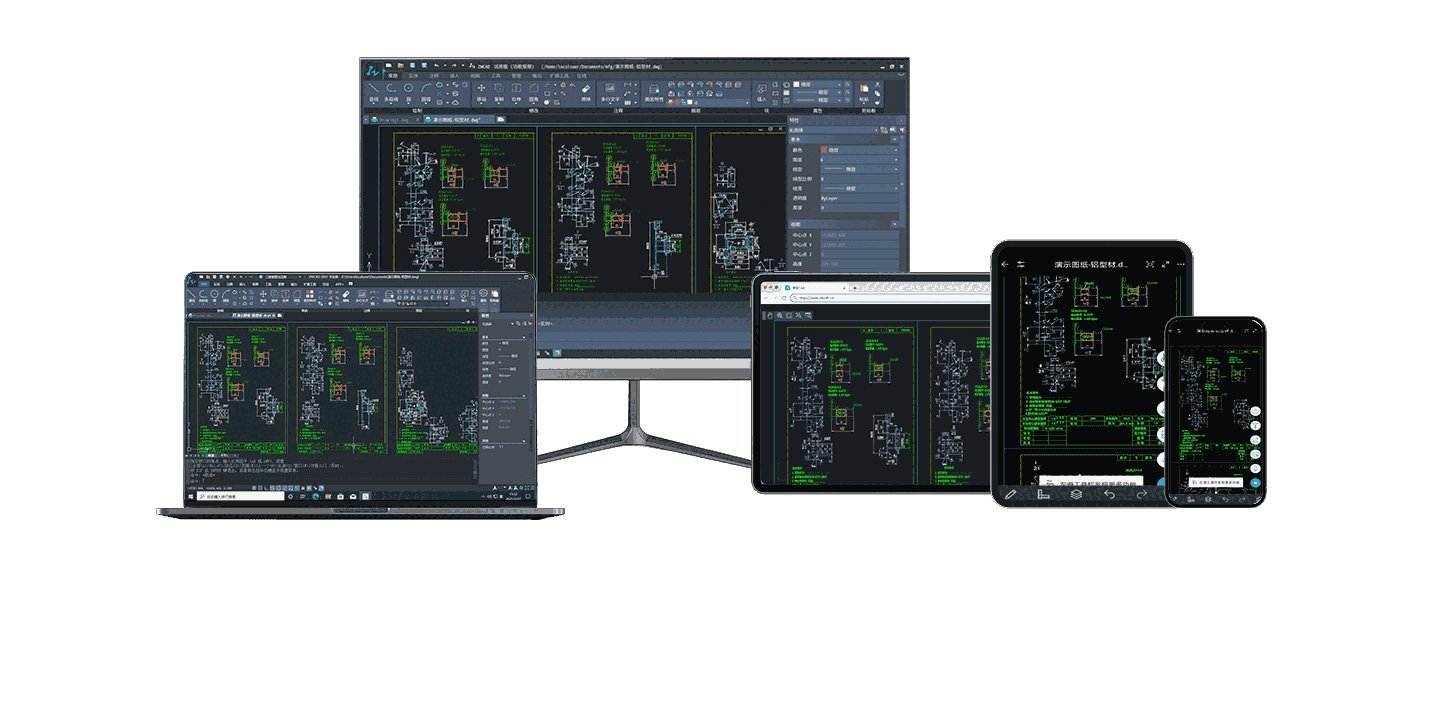Screen dimensions: 1440x712
Task: Click the ZWCAD application logo on the monitor
Action: (x=372, y=72)
